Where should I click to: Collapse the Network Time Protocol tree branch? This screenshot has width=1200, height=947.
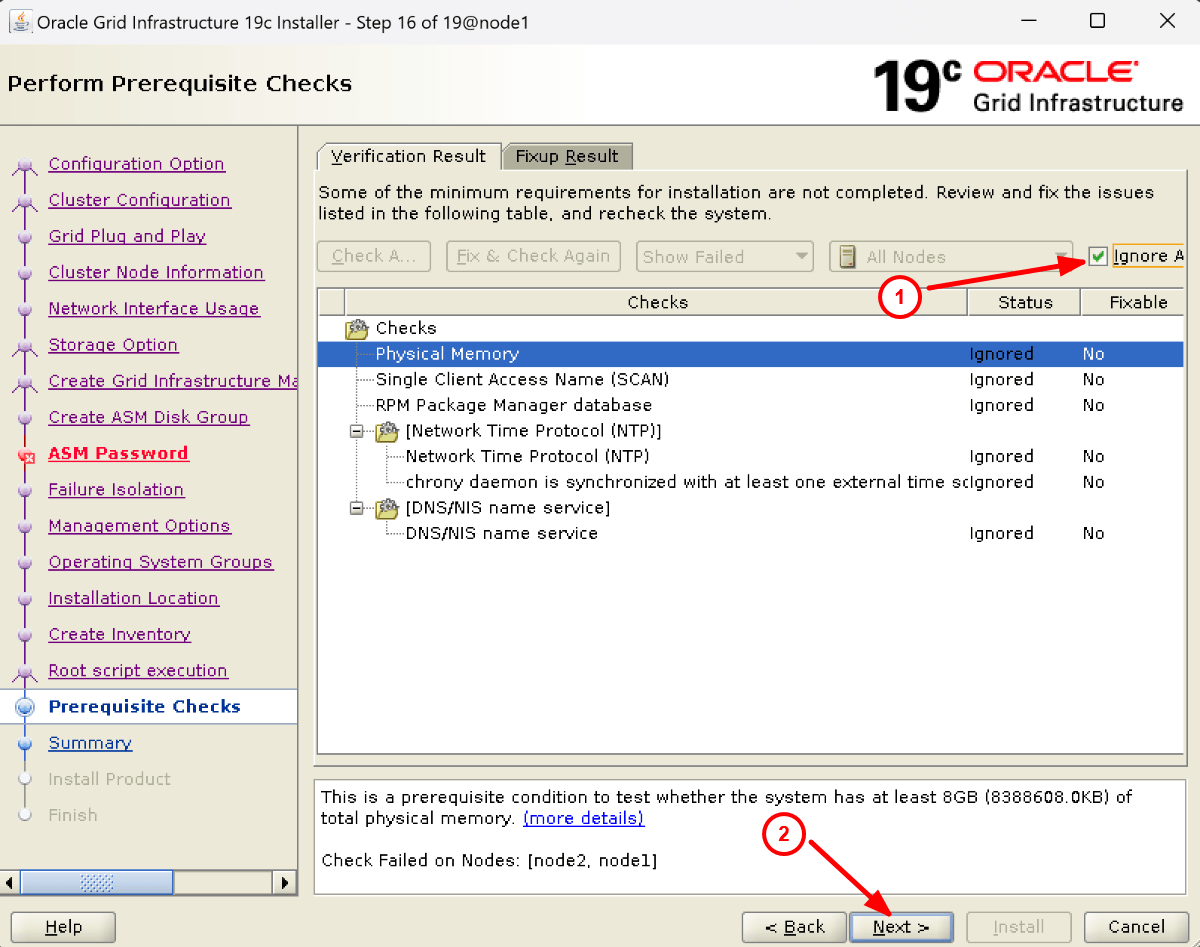coord(356,430)
